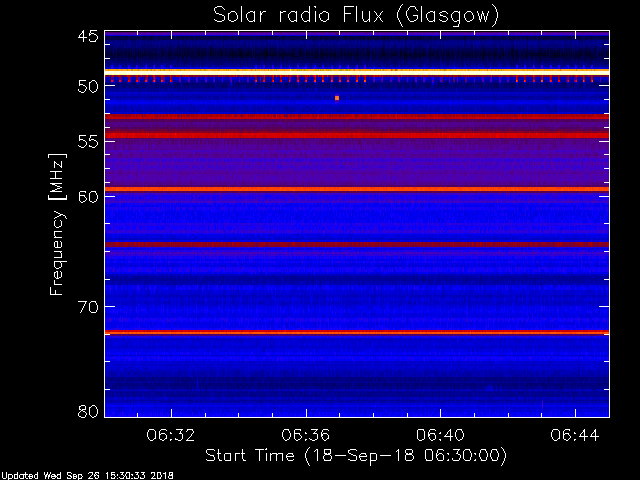Image resolution: width=640 pixels, height=480 pixels.
Task: Click the small orange burst spot near 51 MHz
Action: click(337, 98)
